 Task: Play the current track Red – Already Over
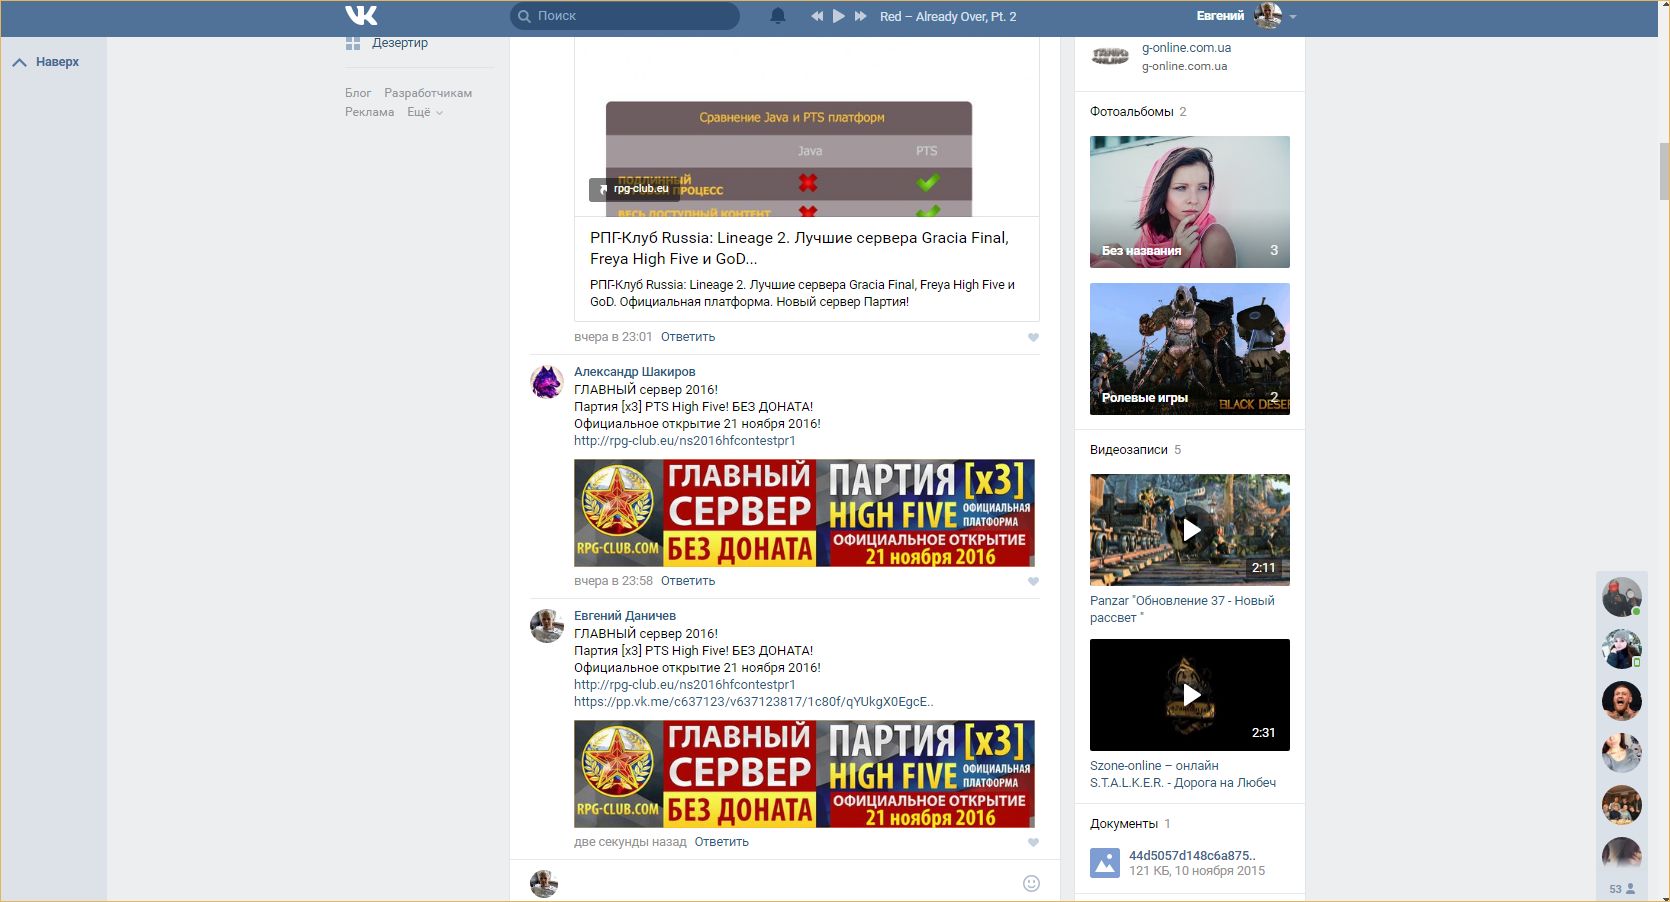click(x=839, y=16)
